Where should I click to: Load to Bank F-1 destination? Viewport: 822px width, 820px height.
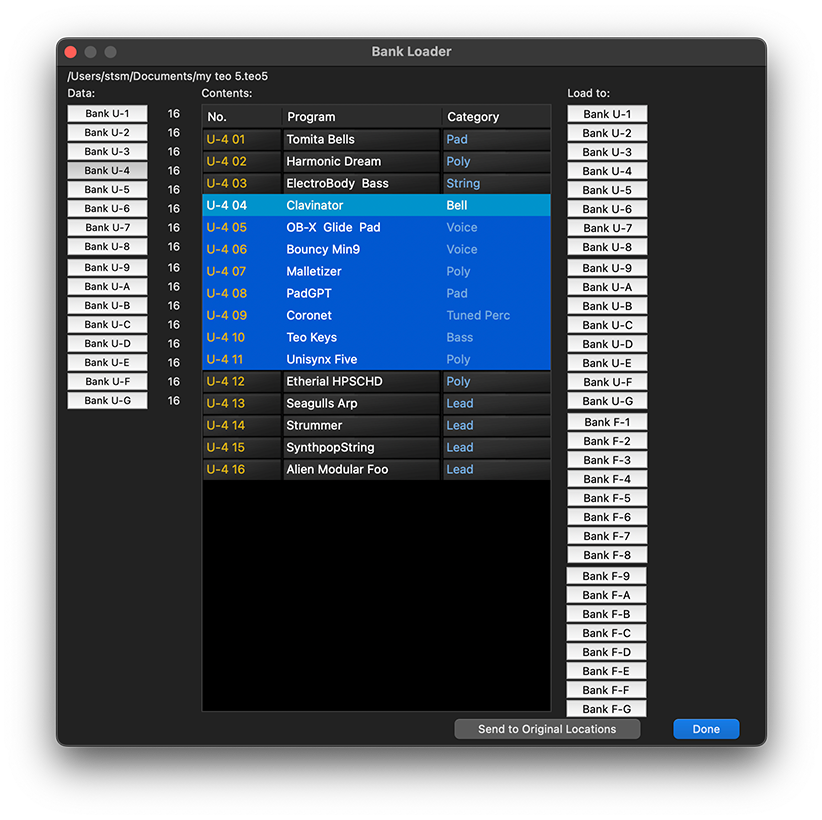[607, 422]
